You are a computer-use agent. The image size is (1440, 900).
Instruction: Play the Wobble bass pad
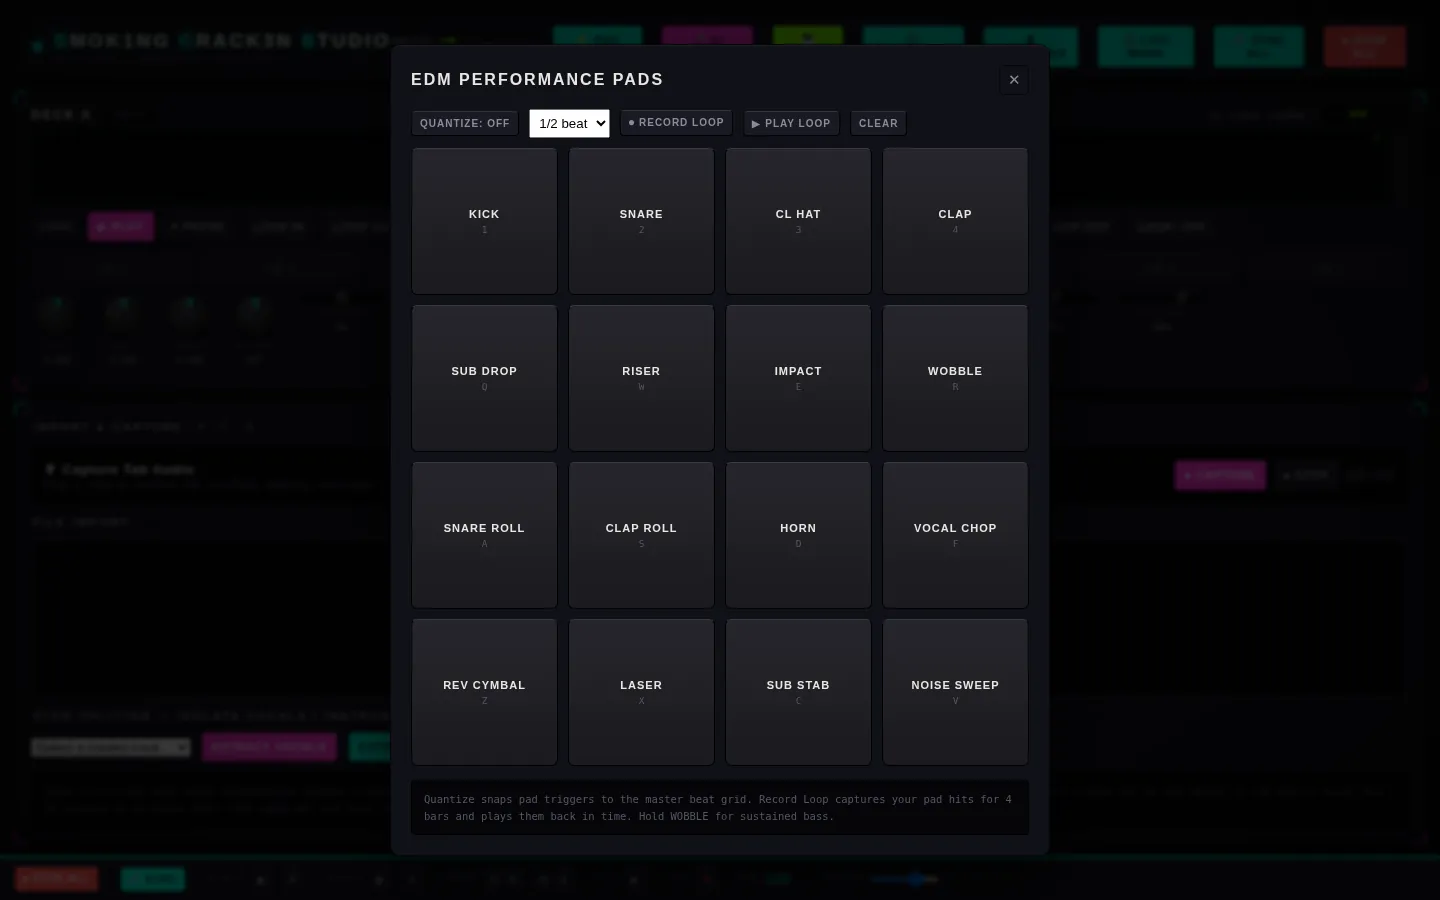tap(955, 378)
